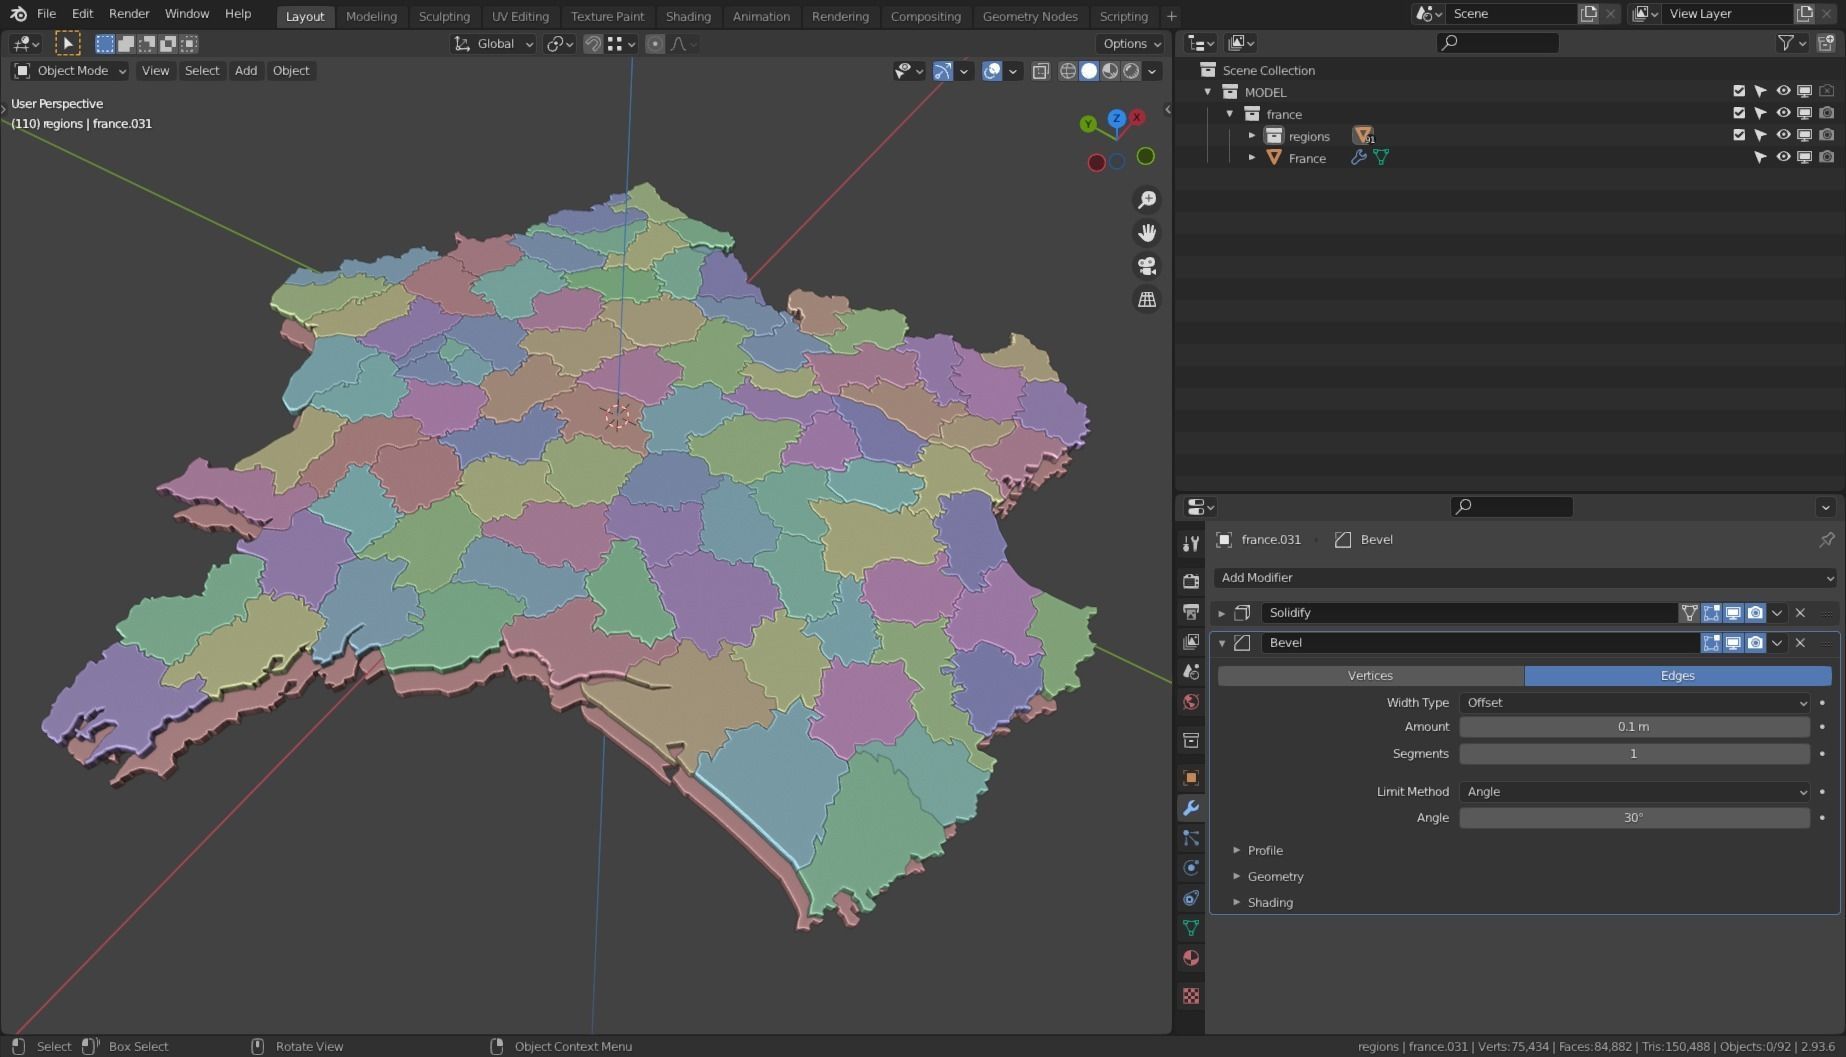Viewport: 1846px width, 1057px height.
Task: Toggle Bevel modifier render camera visibility
Action: coord(1755,643)
